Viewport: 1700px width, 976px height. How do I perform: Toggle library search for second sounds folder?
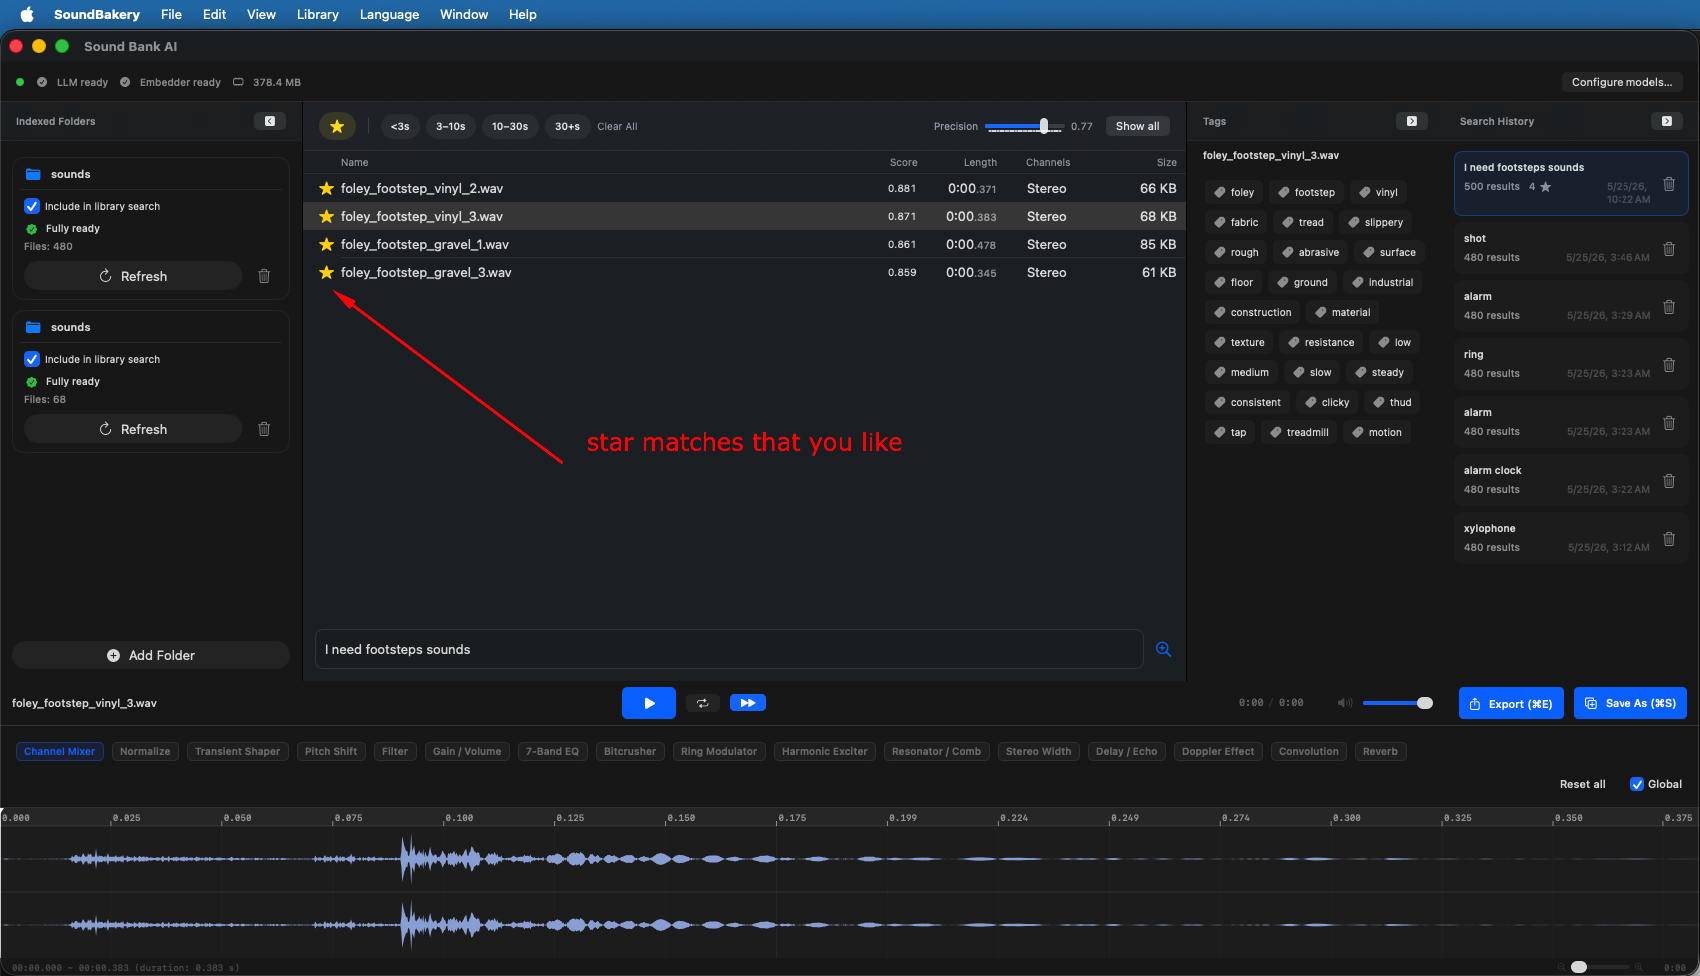point(32,359)
